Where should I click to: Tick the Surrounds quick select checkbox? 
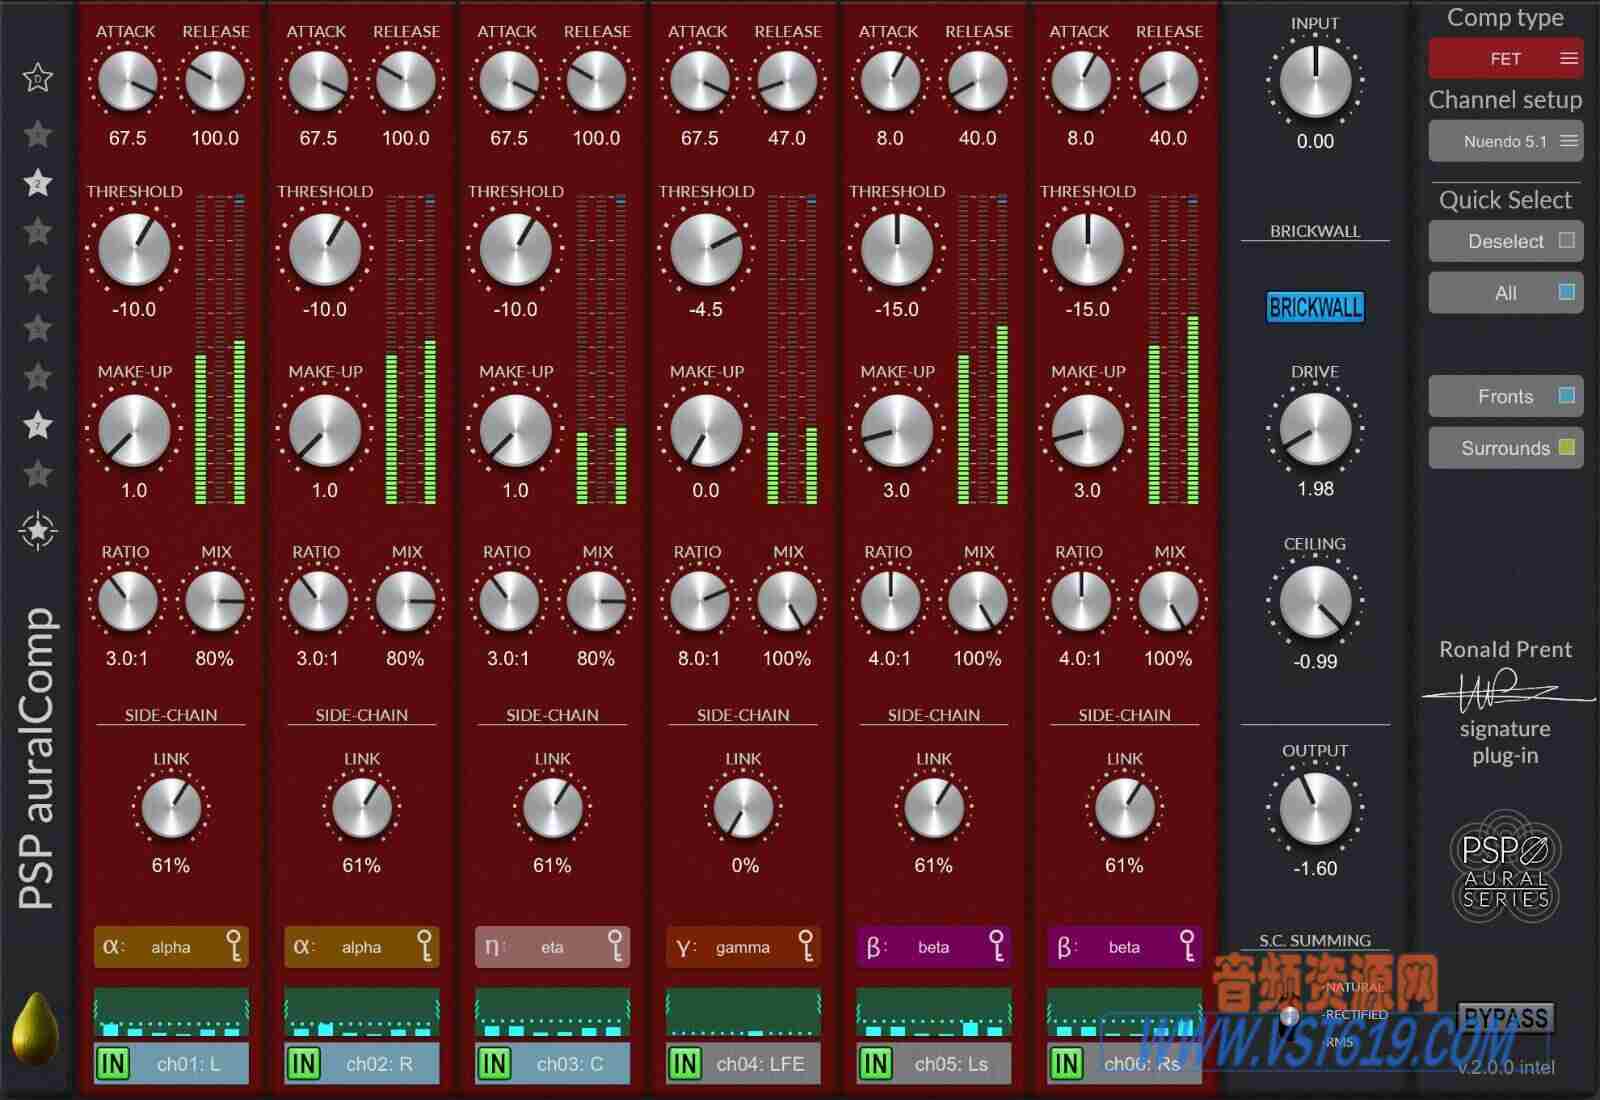[1566, 447]
